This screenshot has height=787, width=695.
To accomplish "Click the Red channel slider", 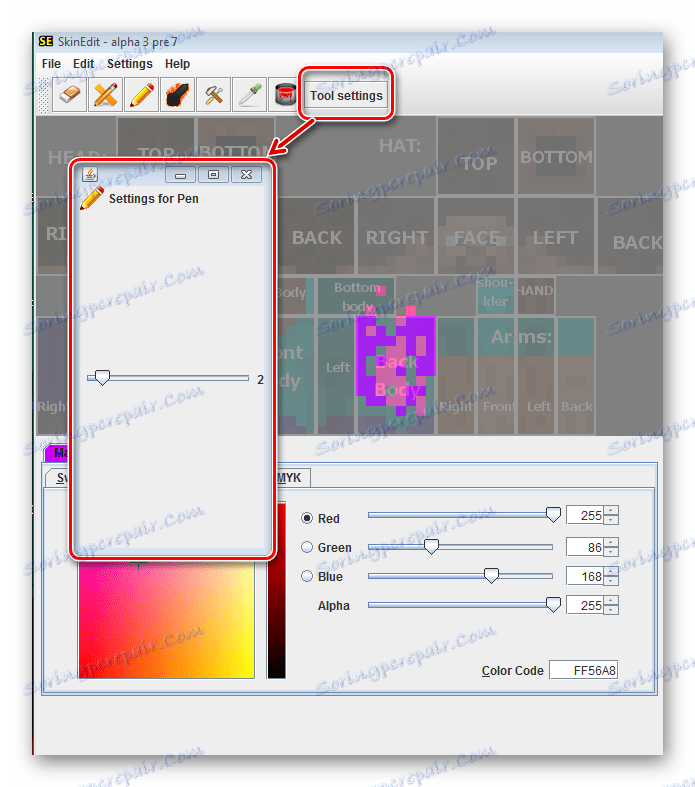I will [461, 515].
